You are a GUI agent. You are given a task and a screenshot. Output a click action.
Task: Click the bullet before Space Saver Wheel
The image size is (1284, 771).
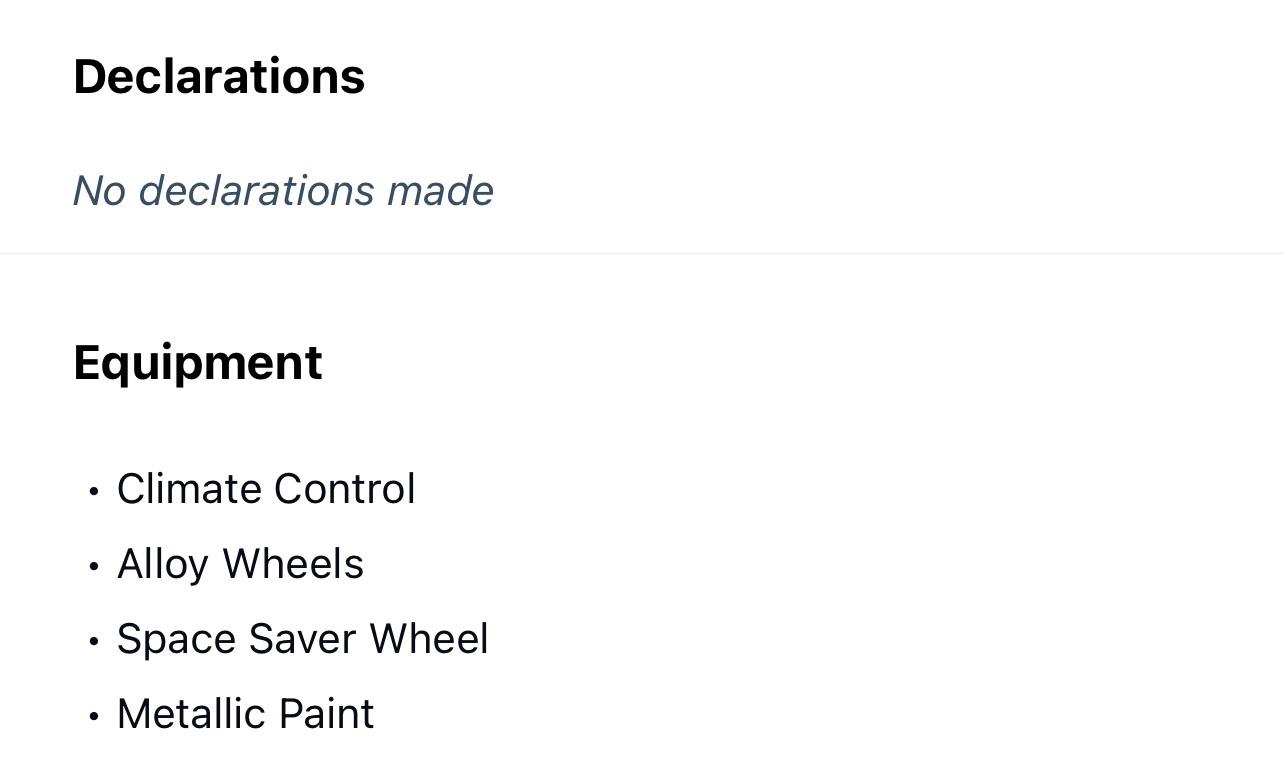(94, 641)
